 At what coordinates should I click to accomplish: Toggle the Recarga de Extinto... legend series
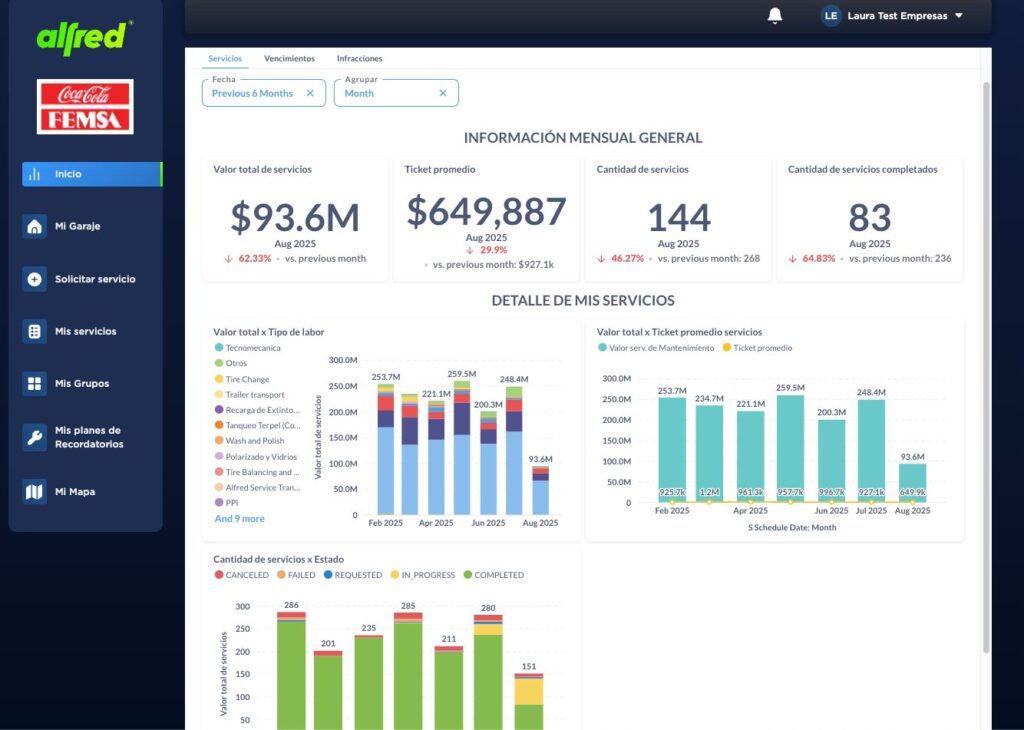click(257, 410)
